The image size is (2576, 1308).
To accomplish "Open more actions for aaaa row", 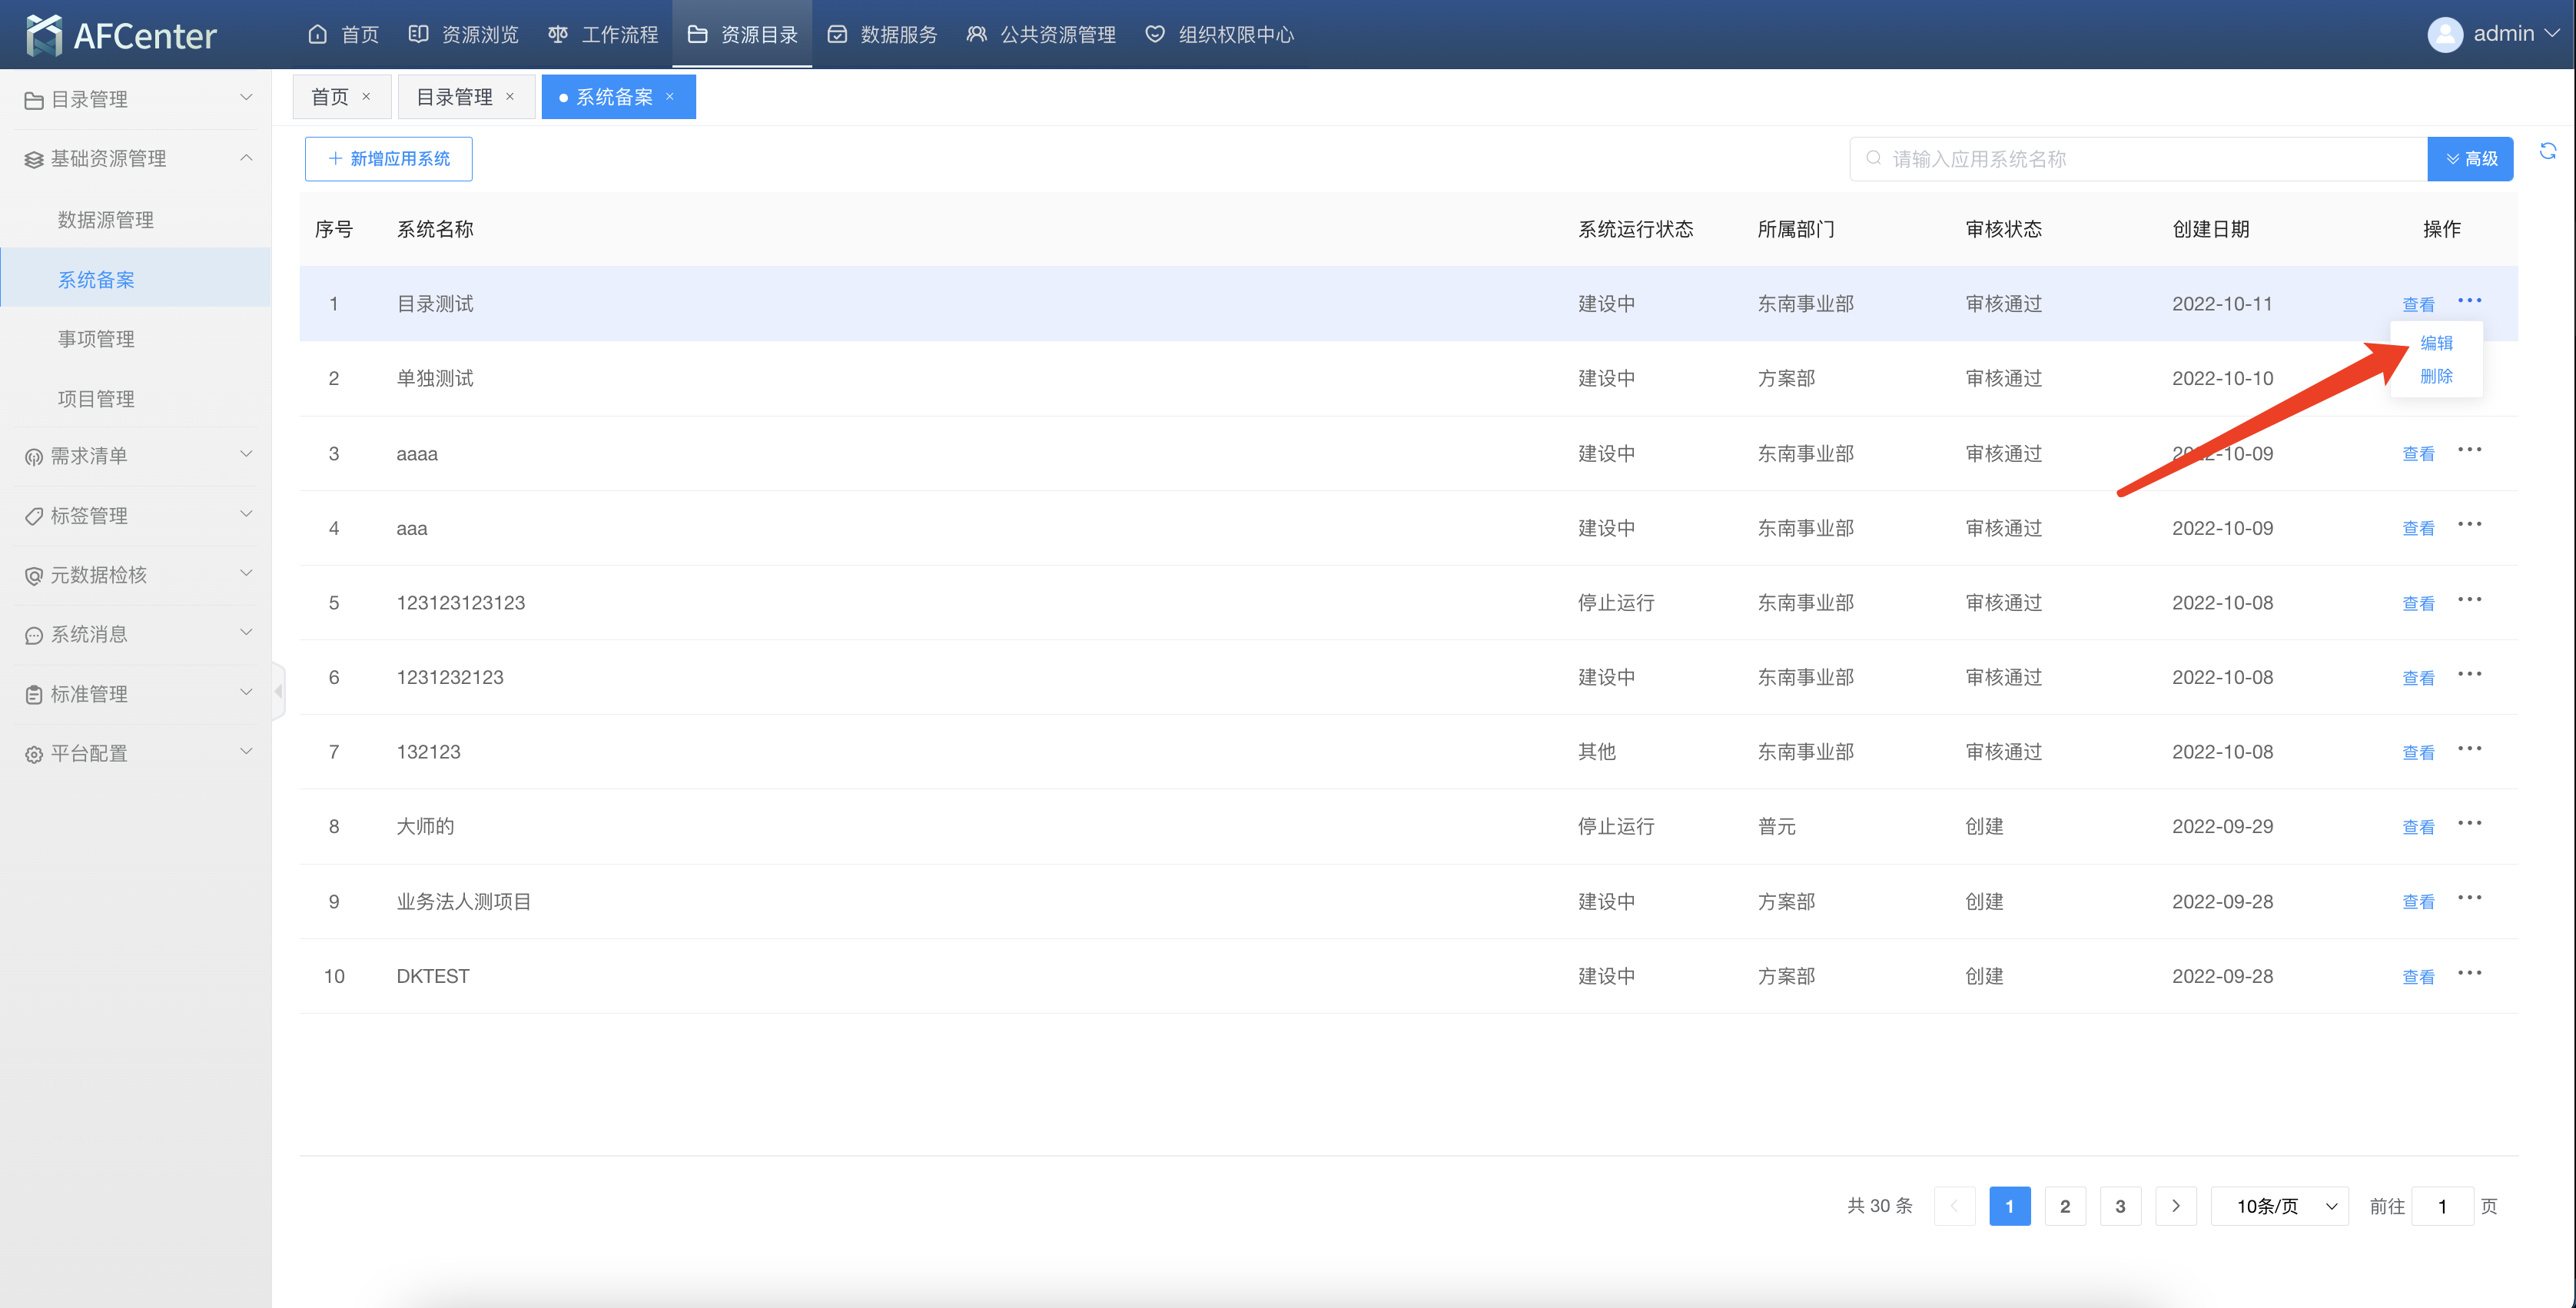I will pos(2469,450).
